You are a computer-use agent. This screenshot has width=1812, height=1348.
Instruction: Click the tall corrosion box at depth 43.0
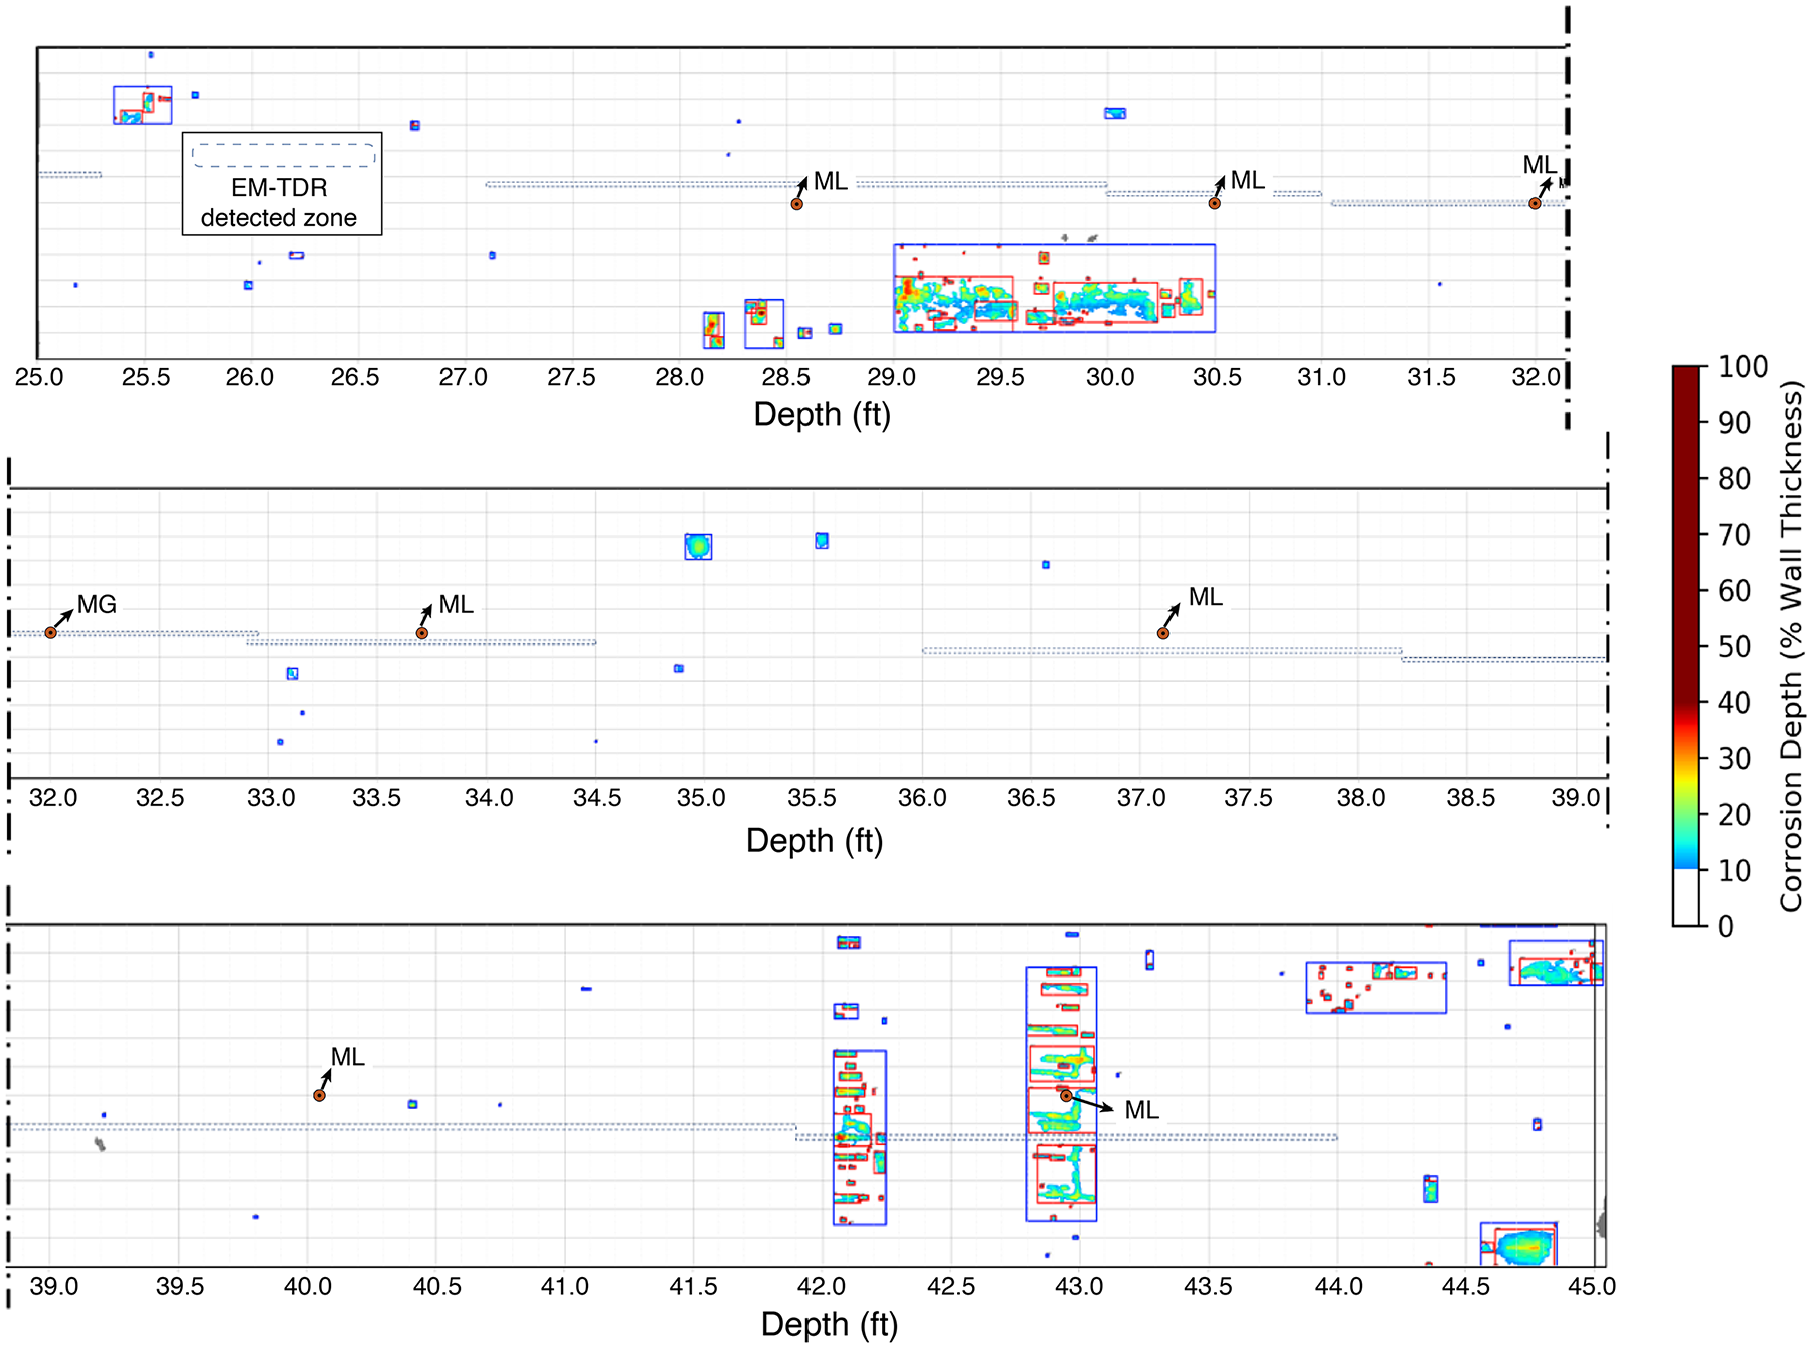1061,1094
